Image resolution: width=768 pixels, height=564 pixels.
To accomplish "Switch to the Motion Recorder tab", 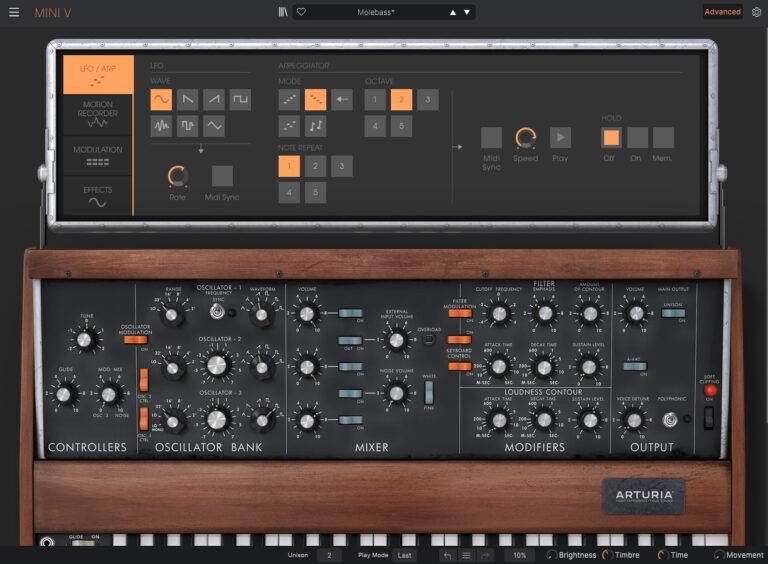I will point(98,115).
